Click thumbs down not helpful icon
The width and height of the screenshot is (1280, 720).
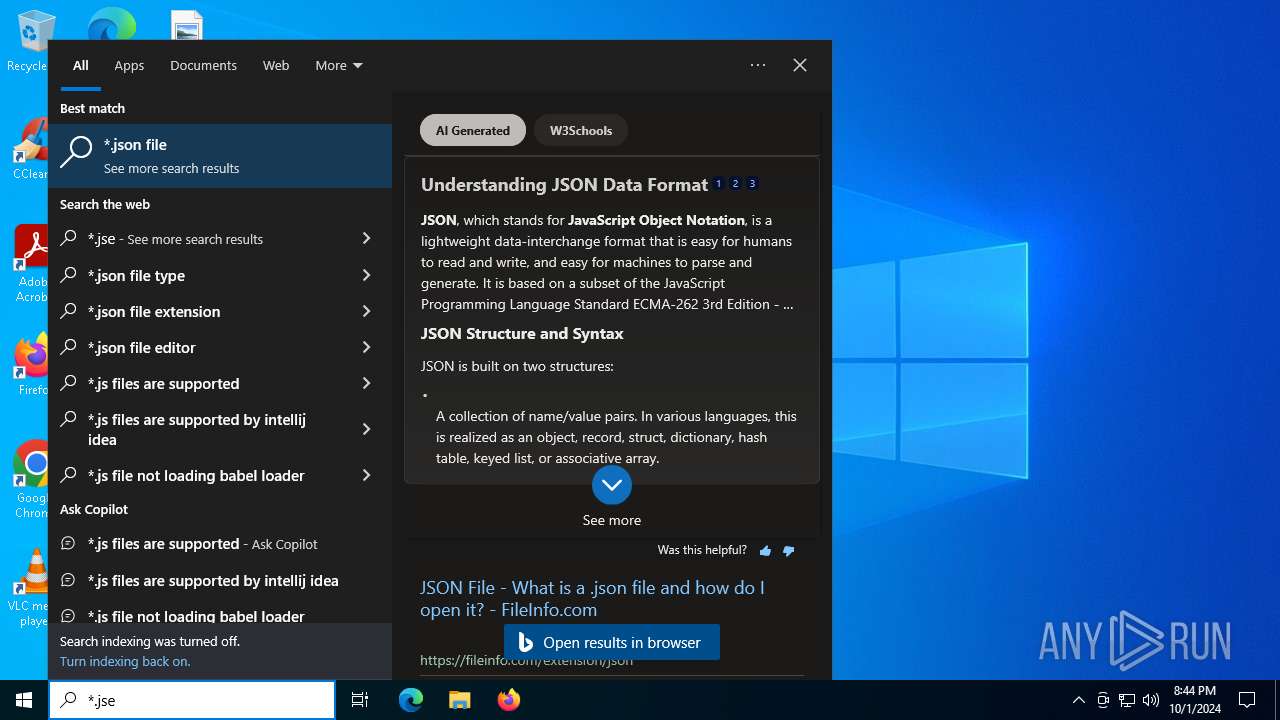tap(789, 551)
